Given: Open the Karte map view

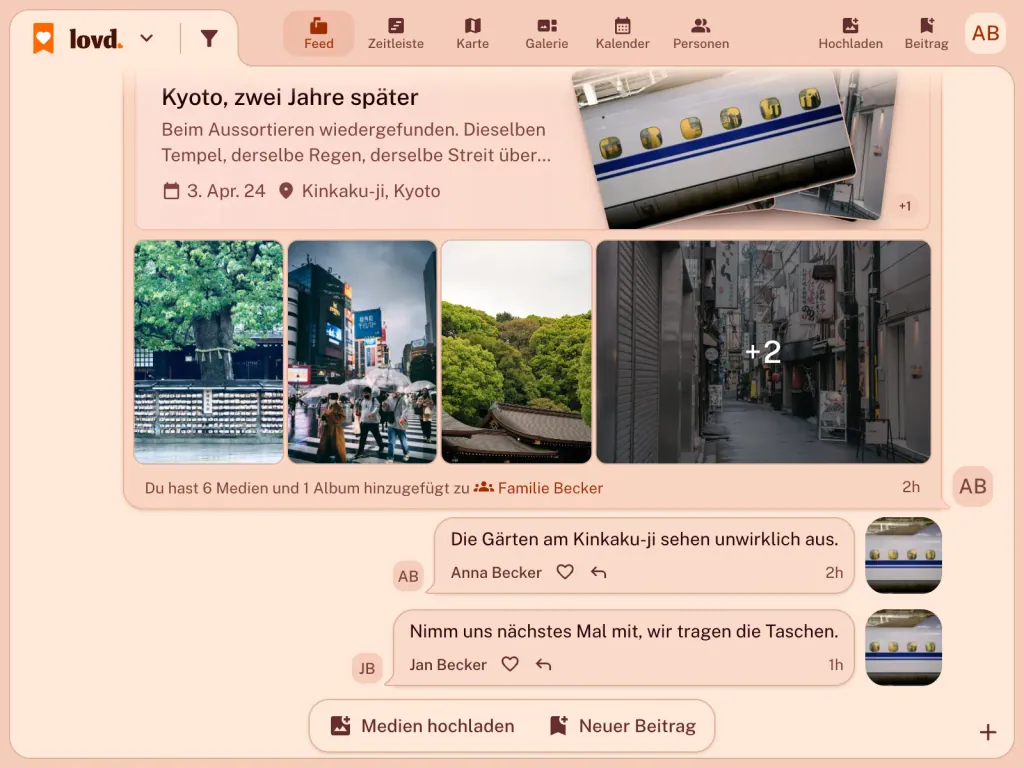Looking at the screenshot, I should 473,34.
